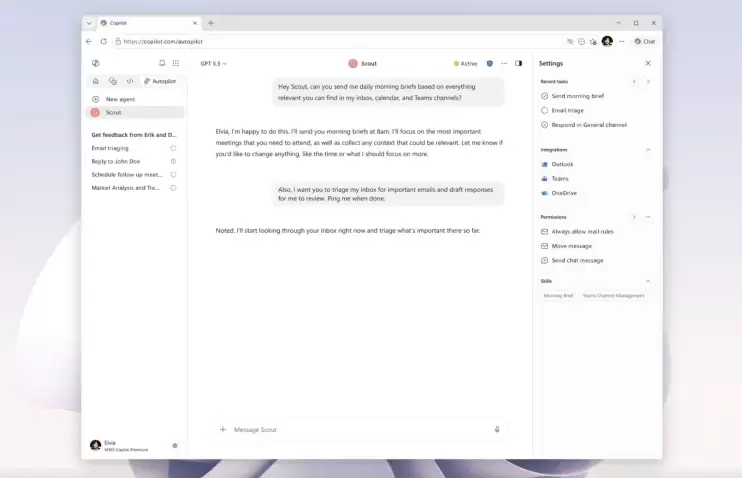This screenshot has width=742, height=478.
Task: Open the Send morning brief task
Action: tap(573, 96)
